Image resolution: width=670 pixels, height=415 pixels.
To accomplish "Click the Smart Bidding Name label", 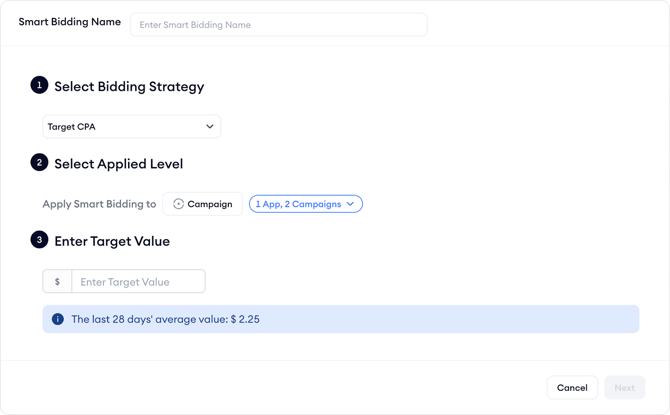I will pos(70,22).
